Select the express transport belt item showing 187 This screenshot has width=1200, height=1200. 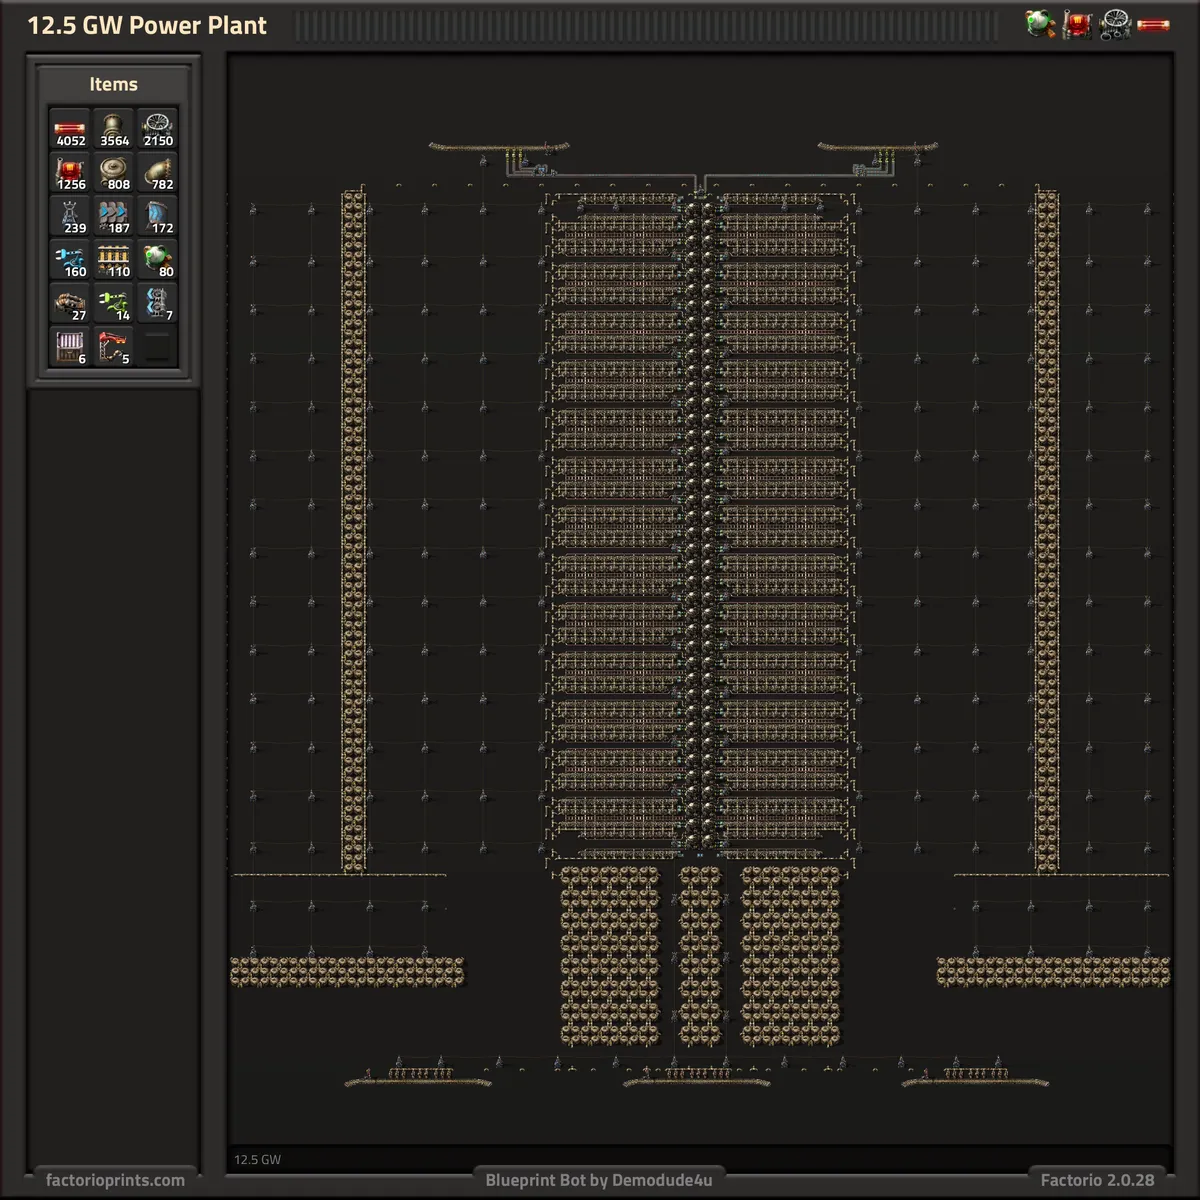pyautogui.click(x=114, y=216)
